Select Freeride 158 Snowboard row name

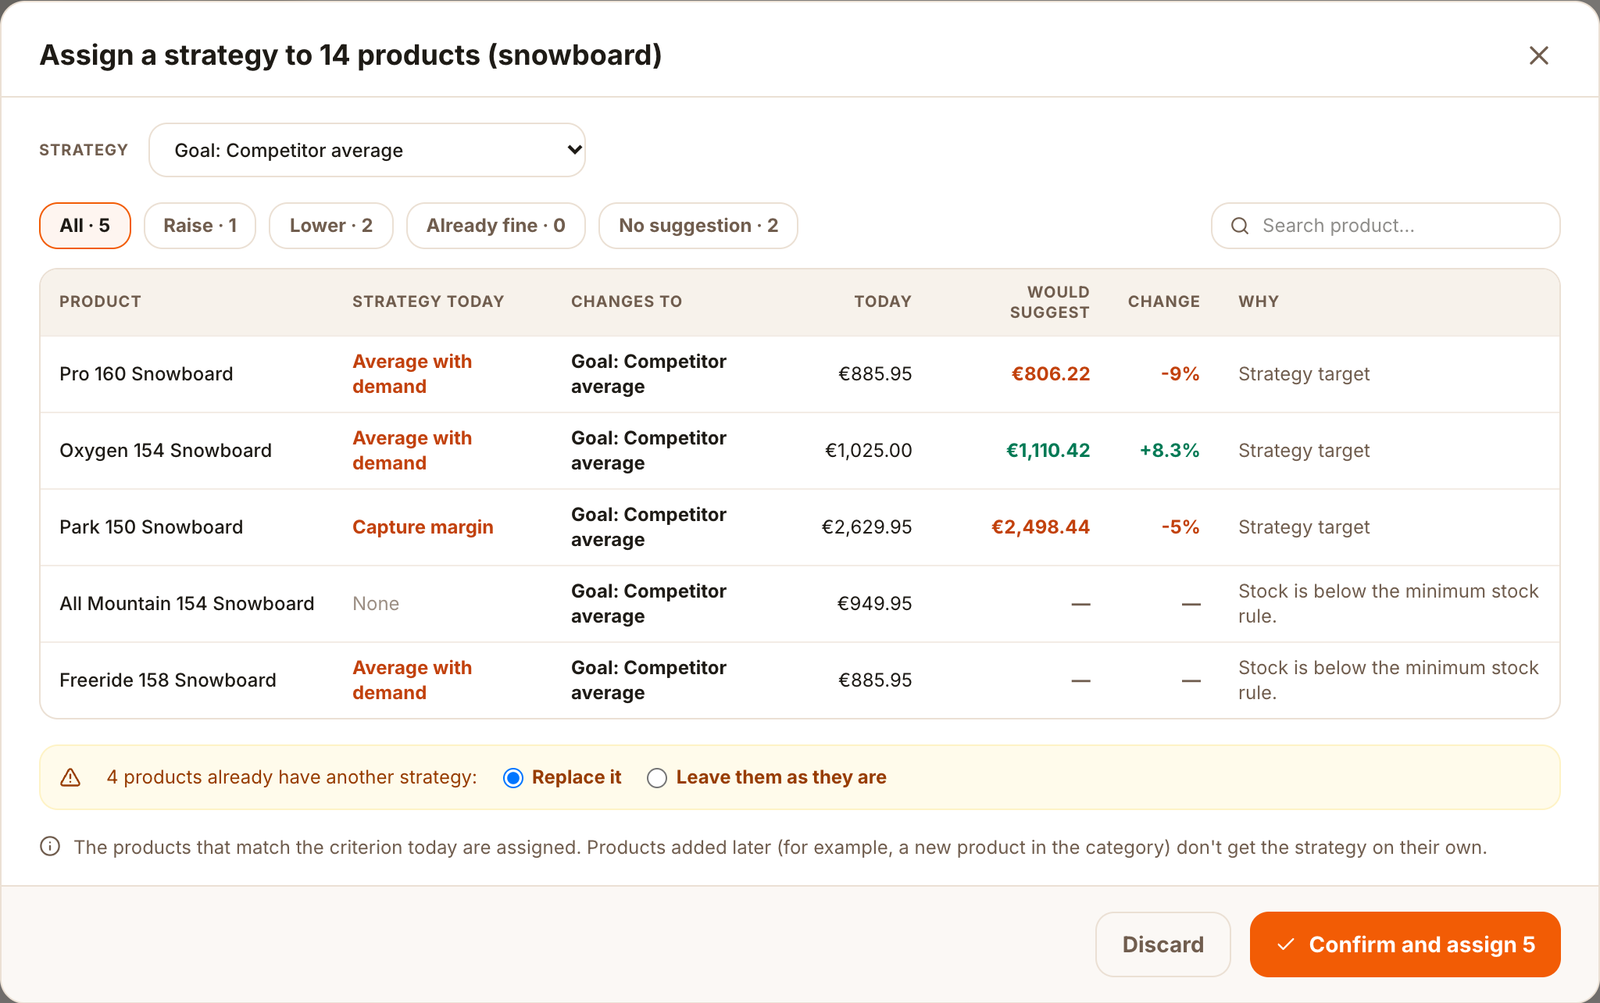[168, 680]
